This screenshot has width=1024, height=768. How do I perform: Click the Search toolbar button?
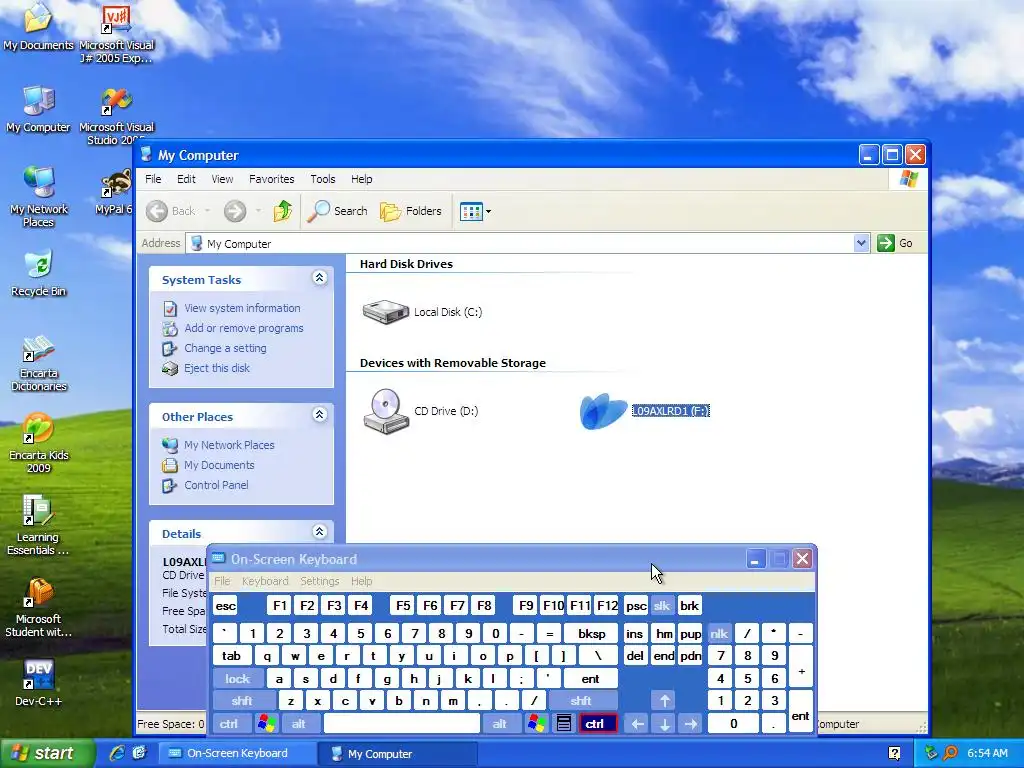click(x=337, y=211)
